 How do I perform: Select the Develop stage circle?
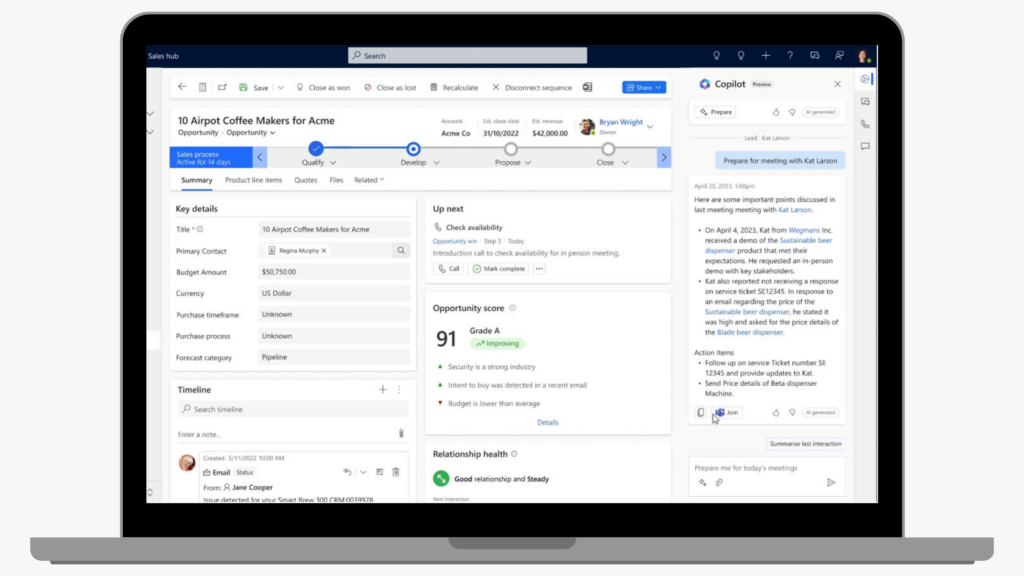pyautogui.click(x=413, y=149)
